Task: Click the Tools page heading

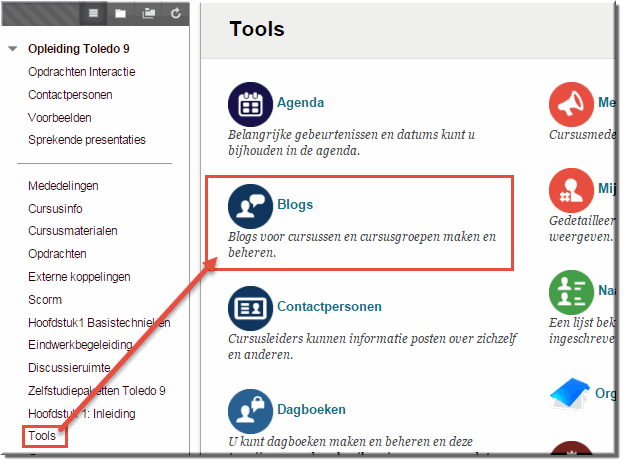Action: tap(257, 29)
